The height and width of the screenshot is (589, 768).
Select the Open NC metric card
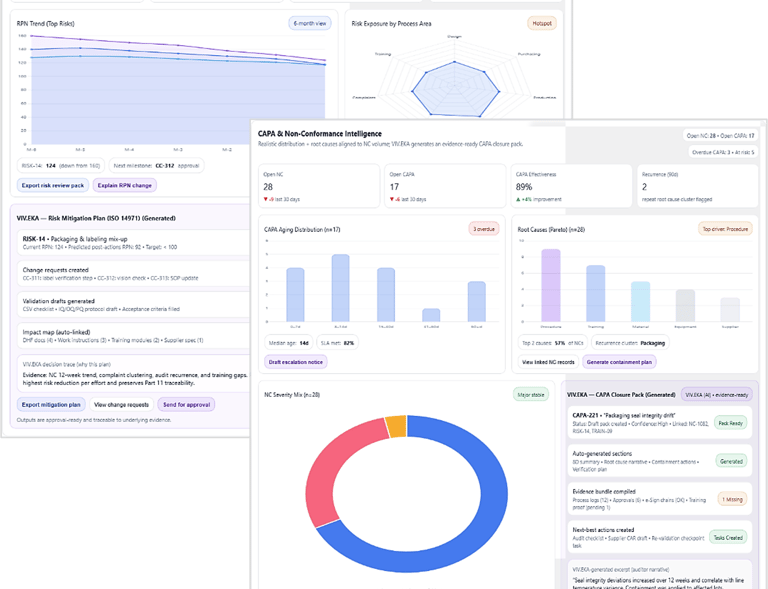pyautogui.click(x=319, y=186)
